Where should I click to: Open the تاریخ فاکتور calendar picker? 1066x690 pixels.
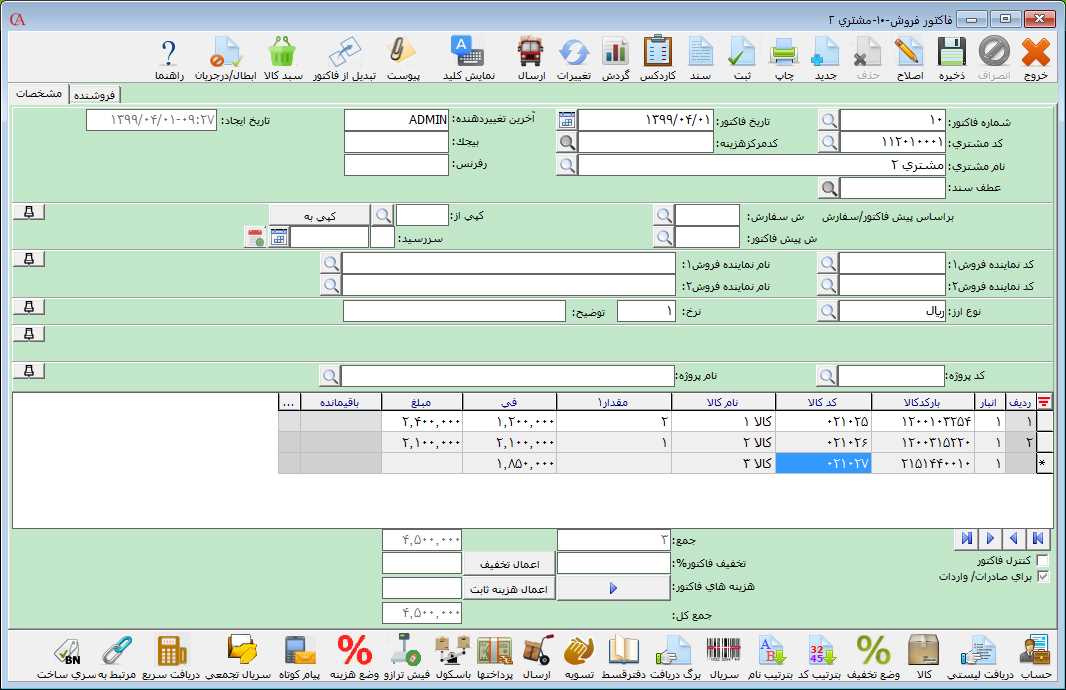567,120
